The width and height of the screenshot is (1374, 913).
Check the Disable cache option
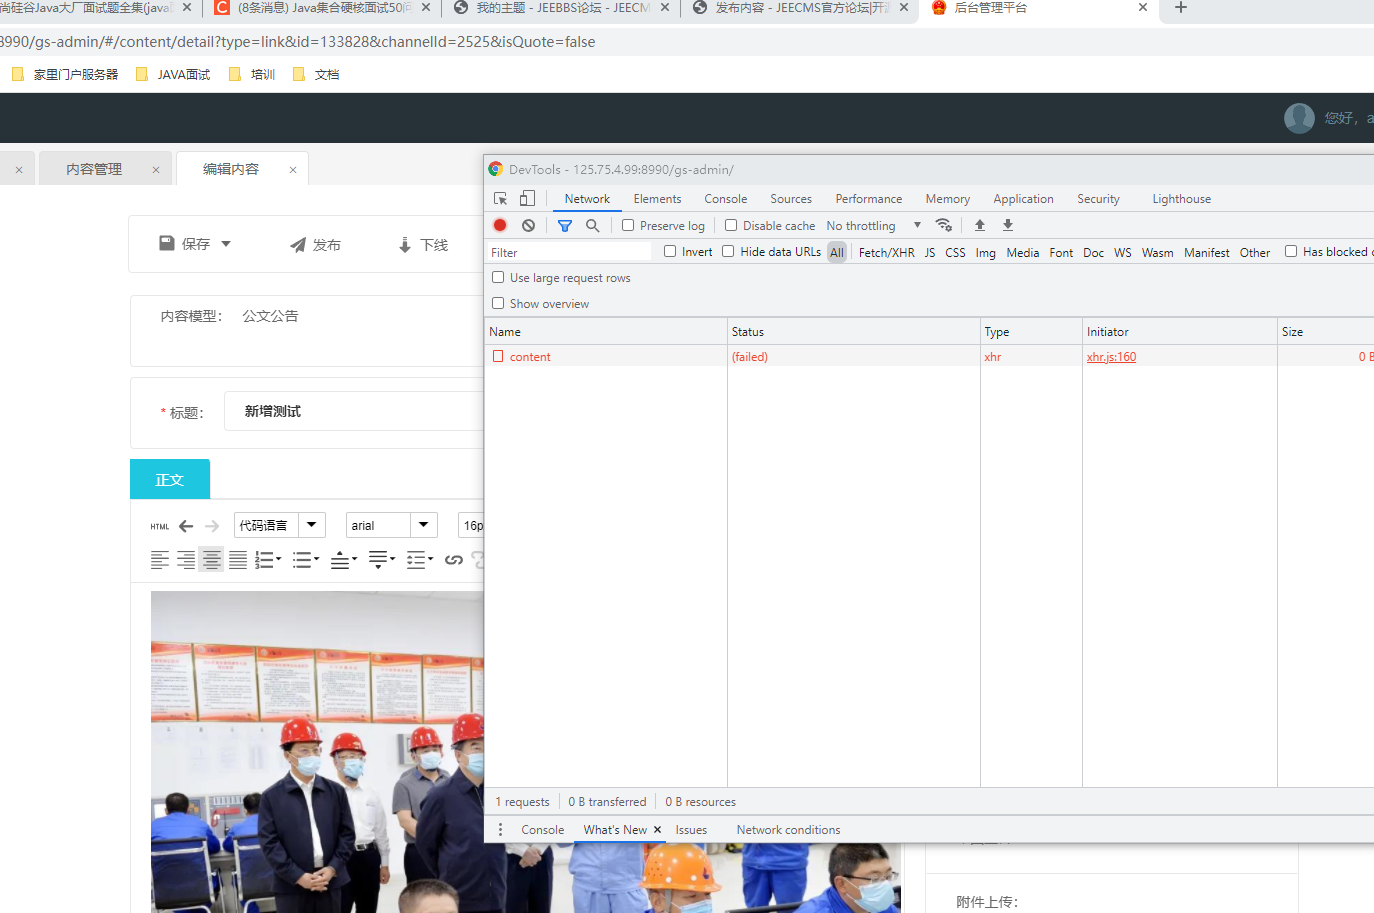[x=731, y=225]
